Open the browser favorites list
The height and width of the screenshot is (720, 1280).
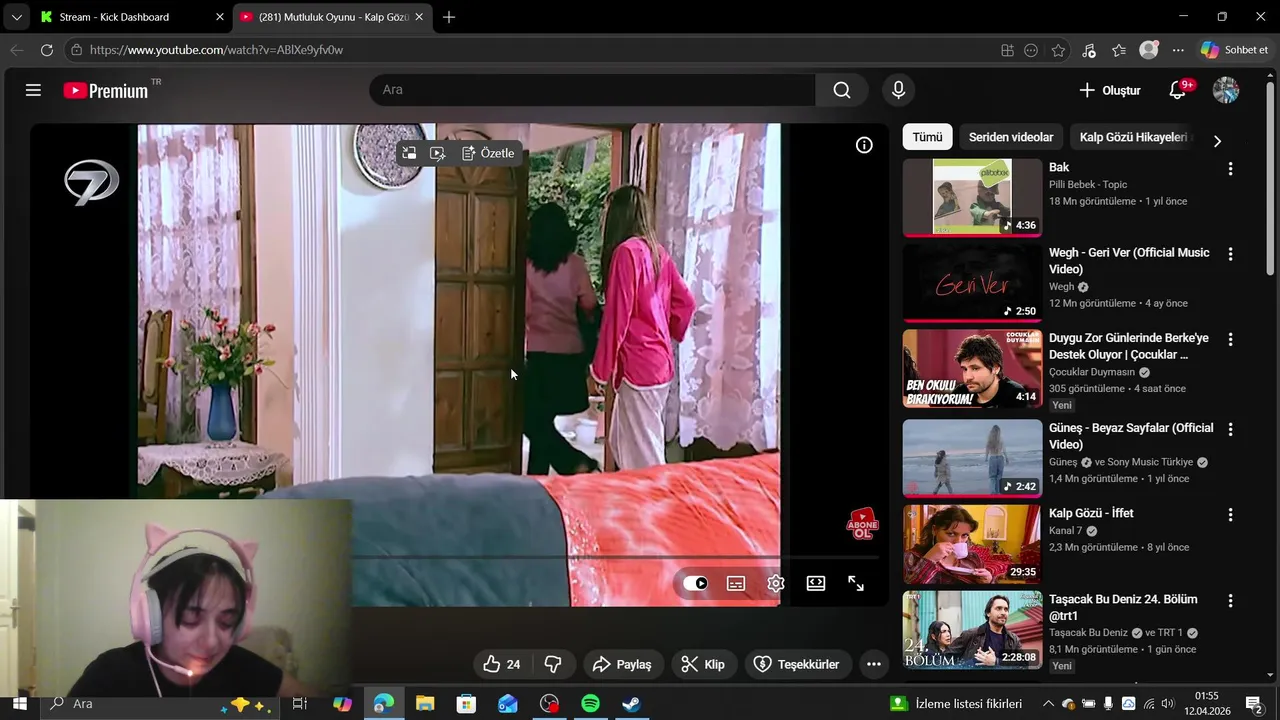[x=1119, y=50]
